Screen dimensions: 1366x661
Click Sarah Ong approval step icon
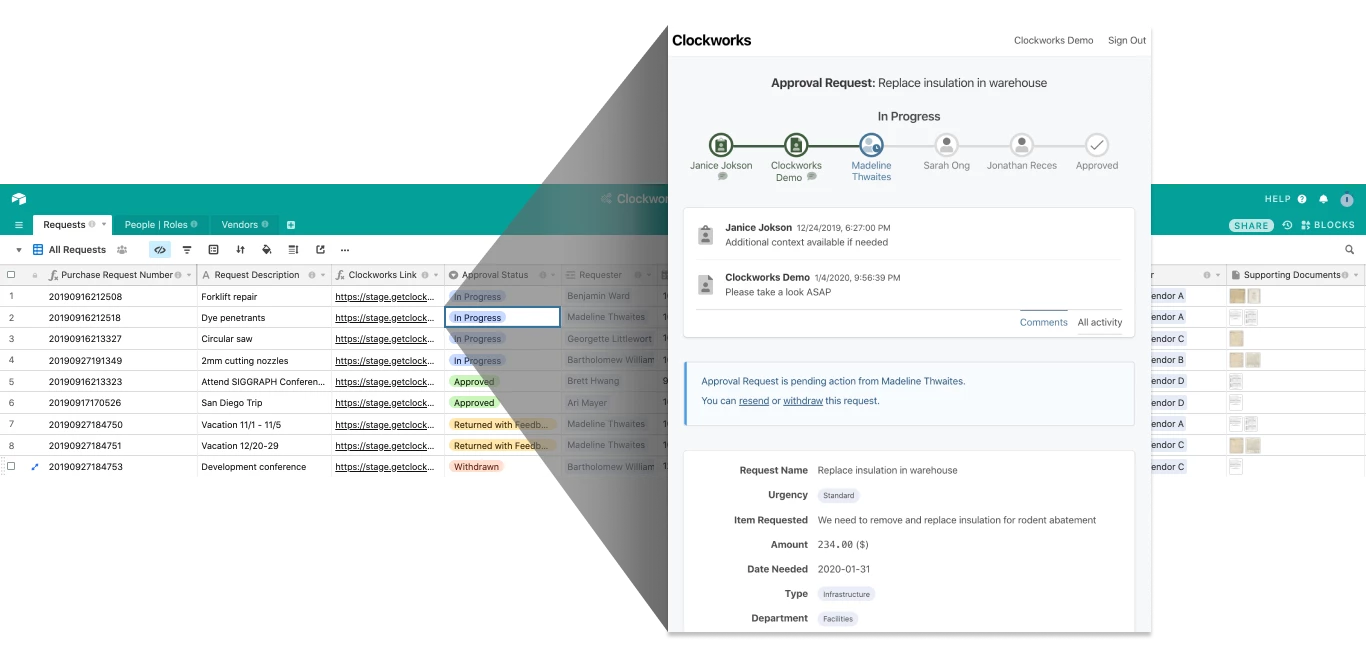pyautogui.click(x=946, y=145)
